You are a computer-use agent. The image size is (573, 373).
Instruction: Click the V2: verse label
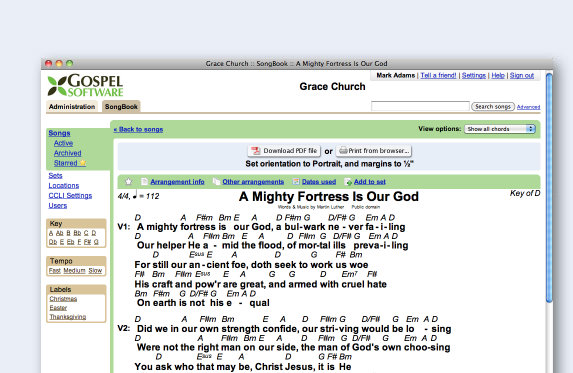click(x=124, y=328)
